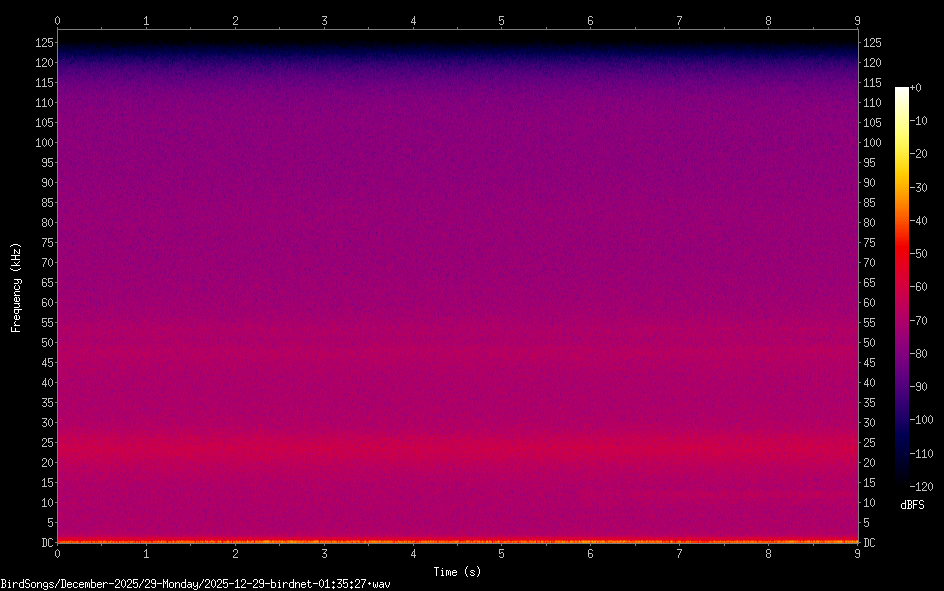
Task: Click the dBFS unit label under the colorbar
Action: pos(912,506)
